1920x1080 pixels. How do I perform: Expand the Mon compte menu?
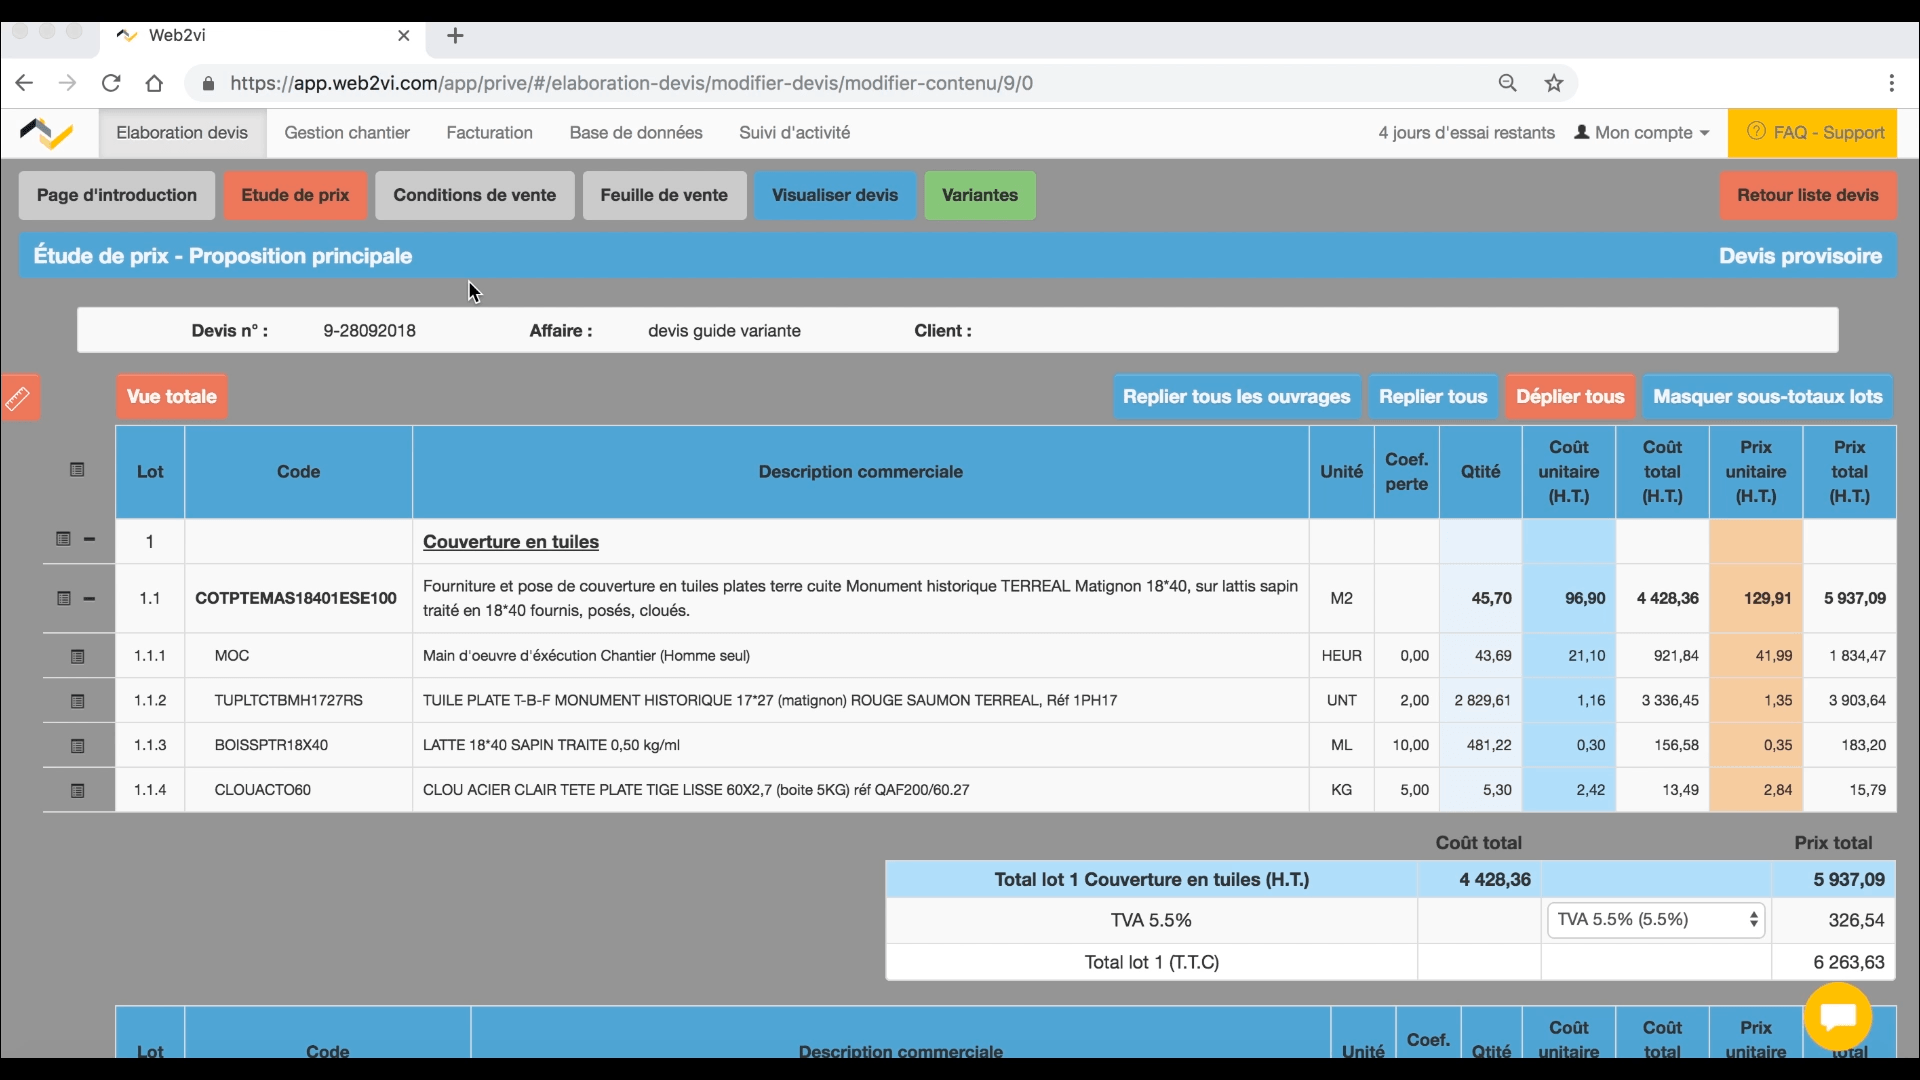point(1642,133)
